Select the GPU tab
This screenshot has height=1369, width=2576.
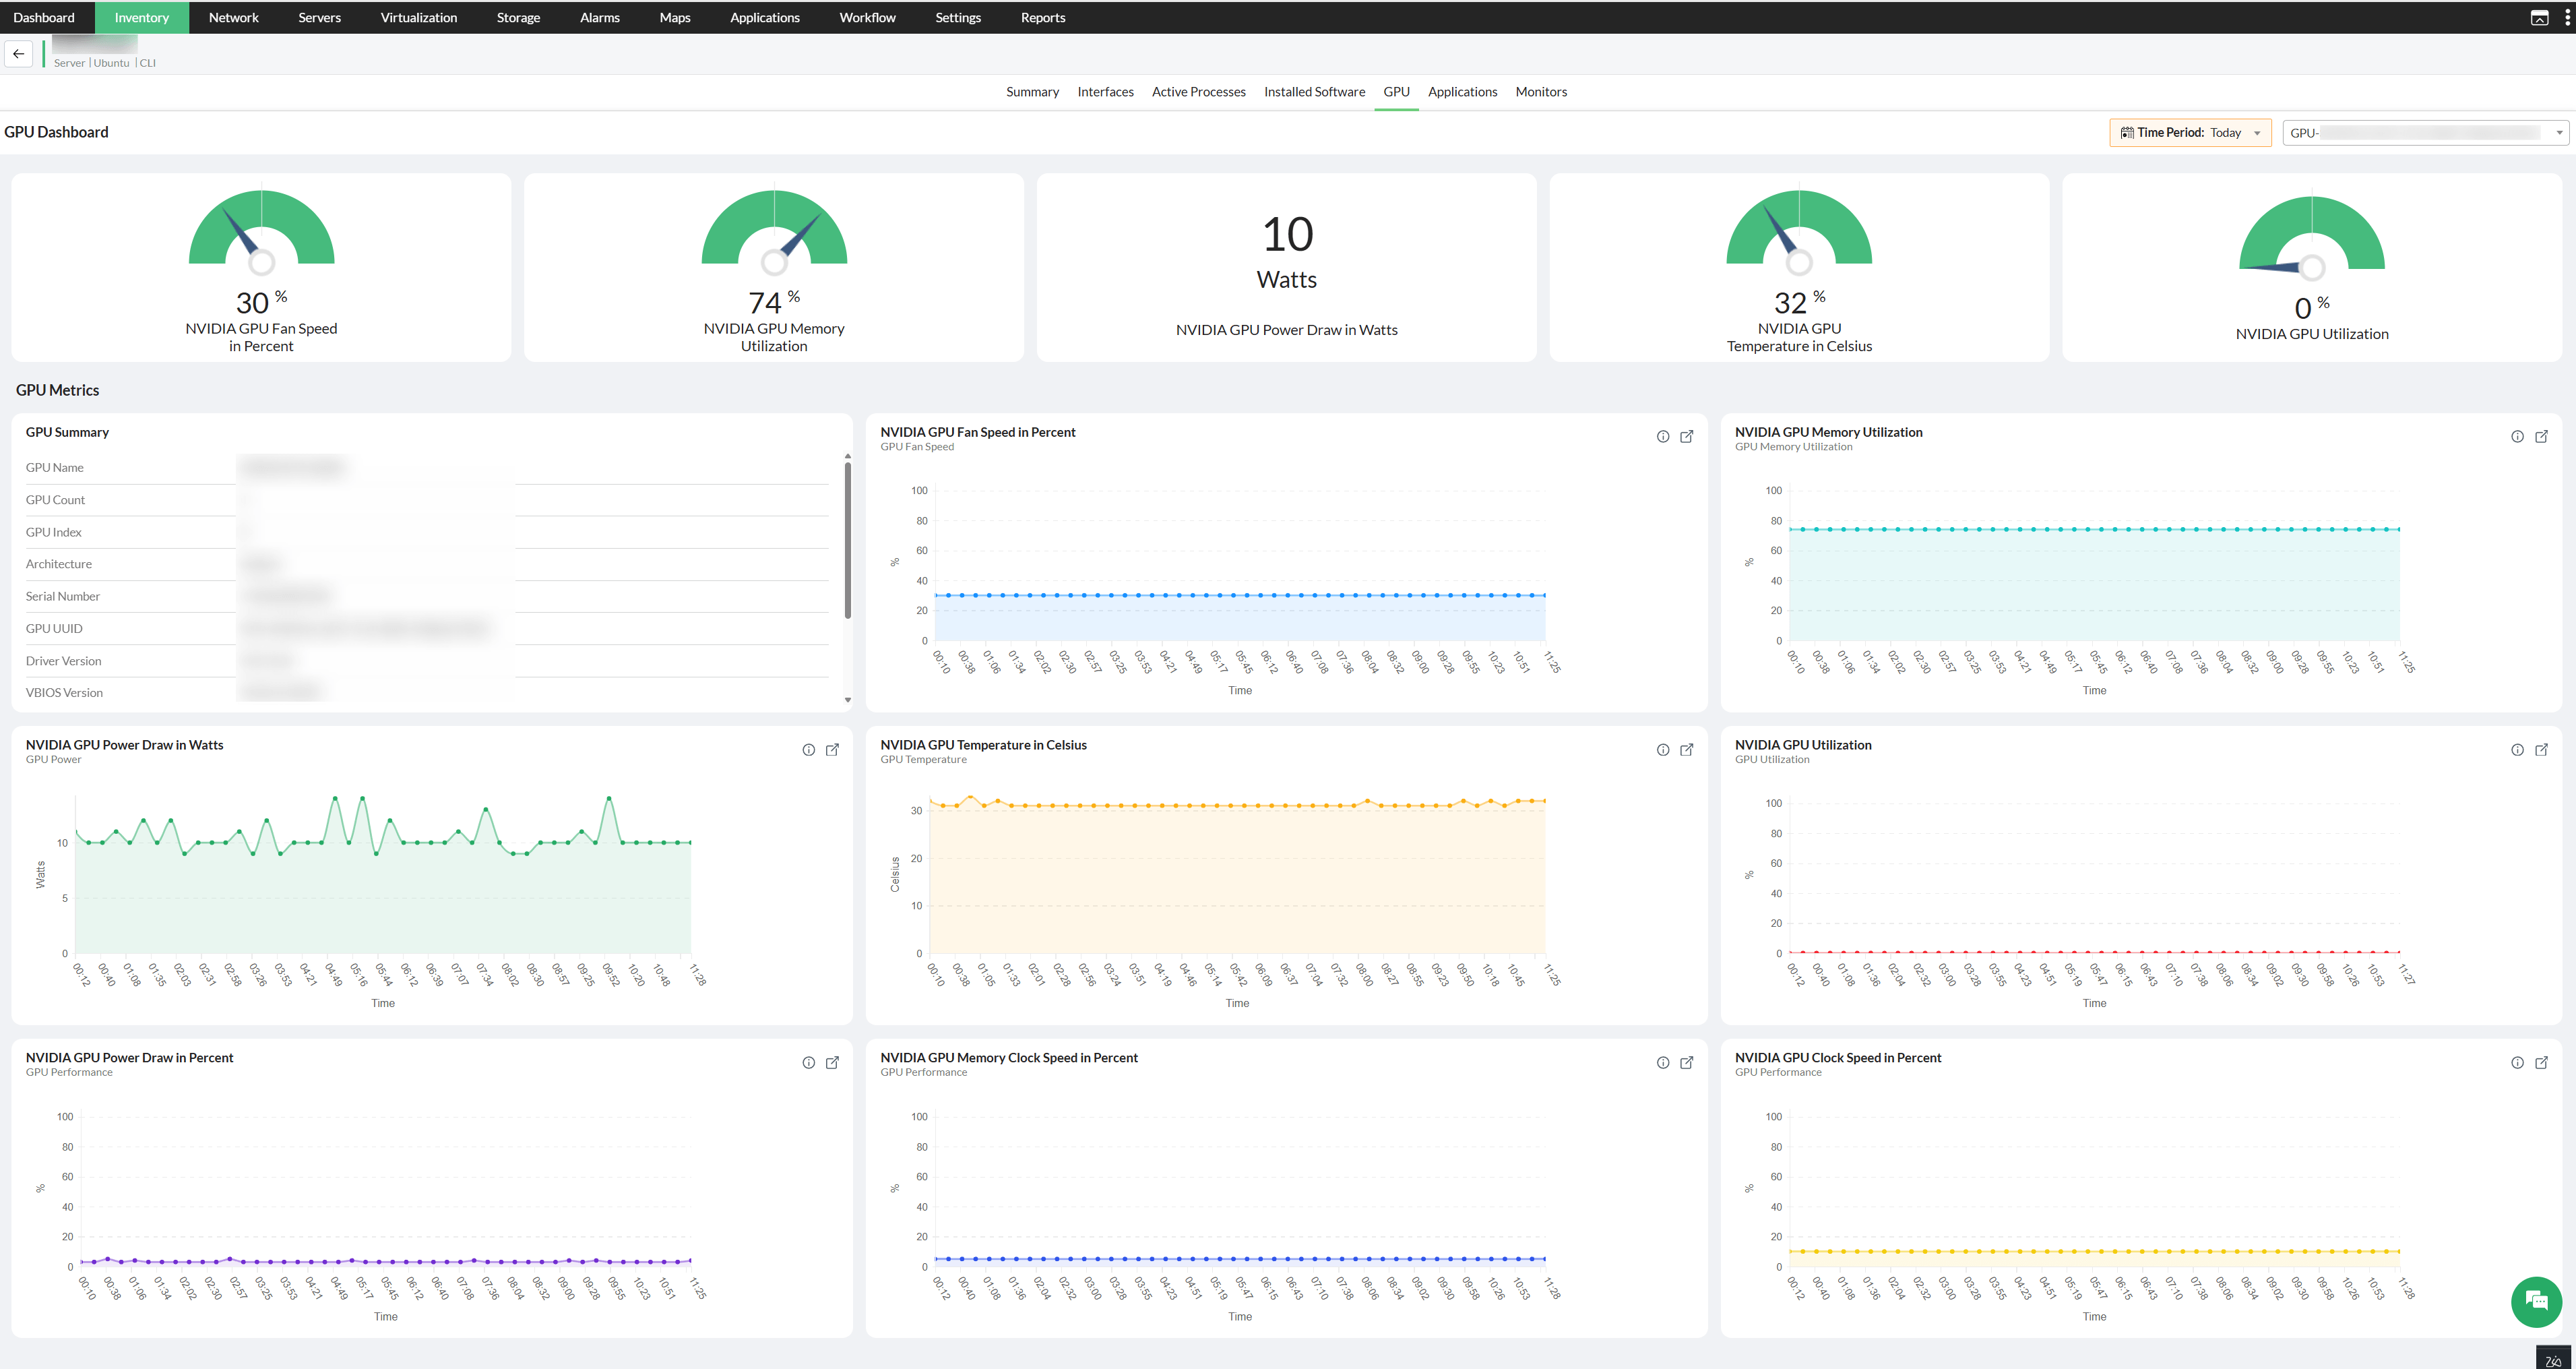(x=1396, y=92)
